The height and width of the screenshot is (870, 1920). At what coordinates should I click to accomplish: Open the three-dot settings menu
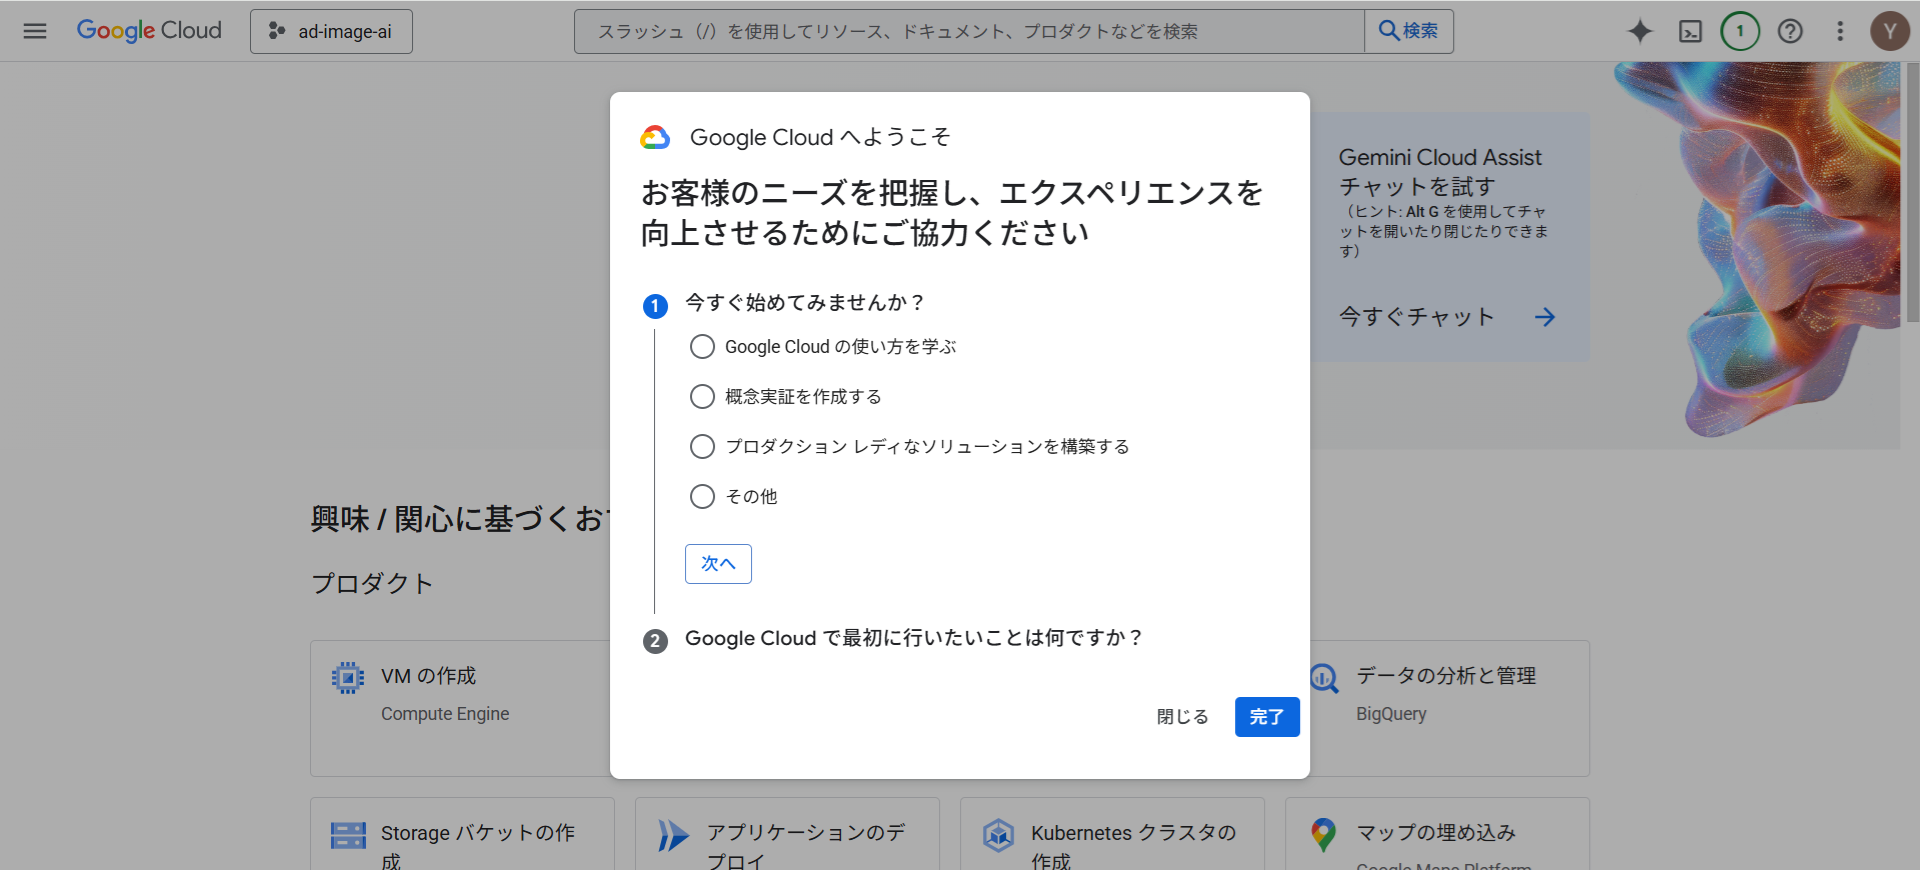coord(1840,31)
